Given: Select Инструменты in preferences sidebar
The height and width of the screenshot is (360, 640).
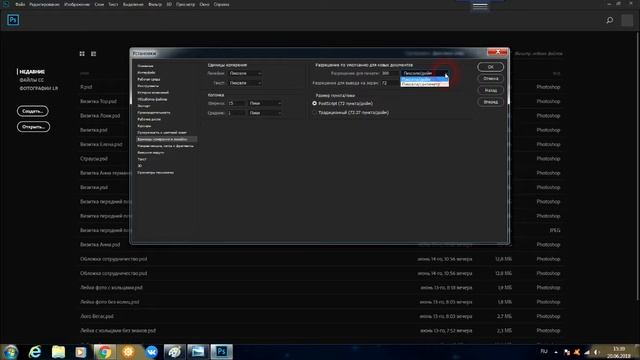Looking at the screenshot, I should coord(148,86).
